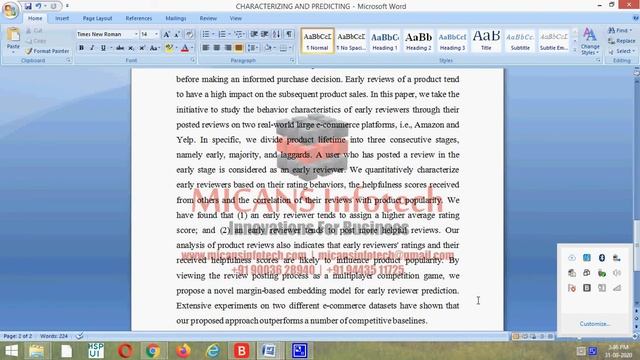Open Bluetooth icon in tray popup
The width and height of the screenshot is (640, 360).
click(602, 258)
